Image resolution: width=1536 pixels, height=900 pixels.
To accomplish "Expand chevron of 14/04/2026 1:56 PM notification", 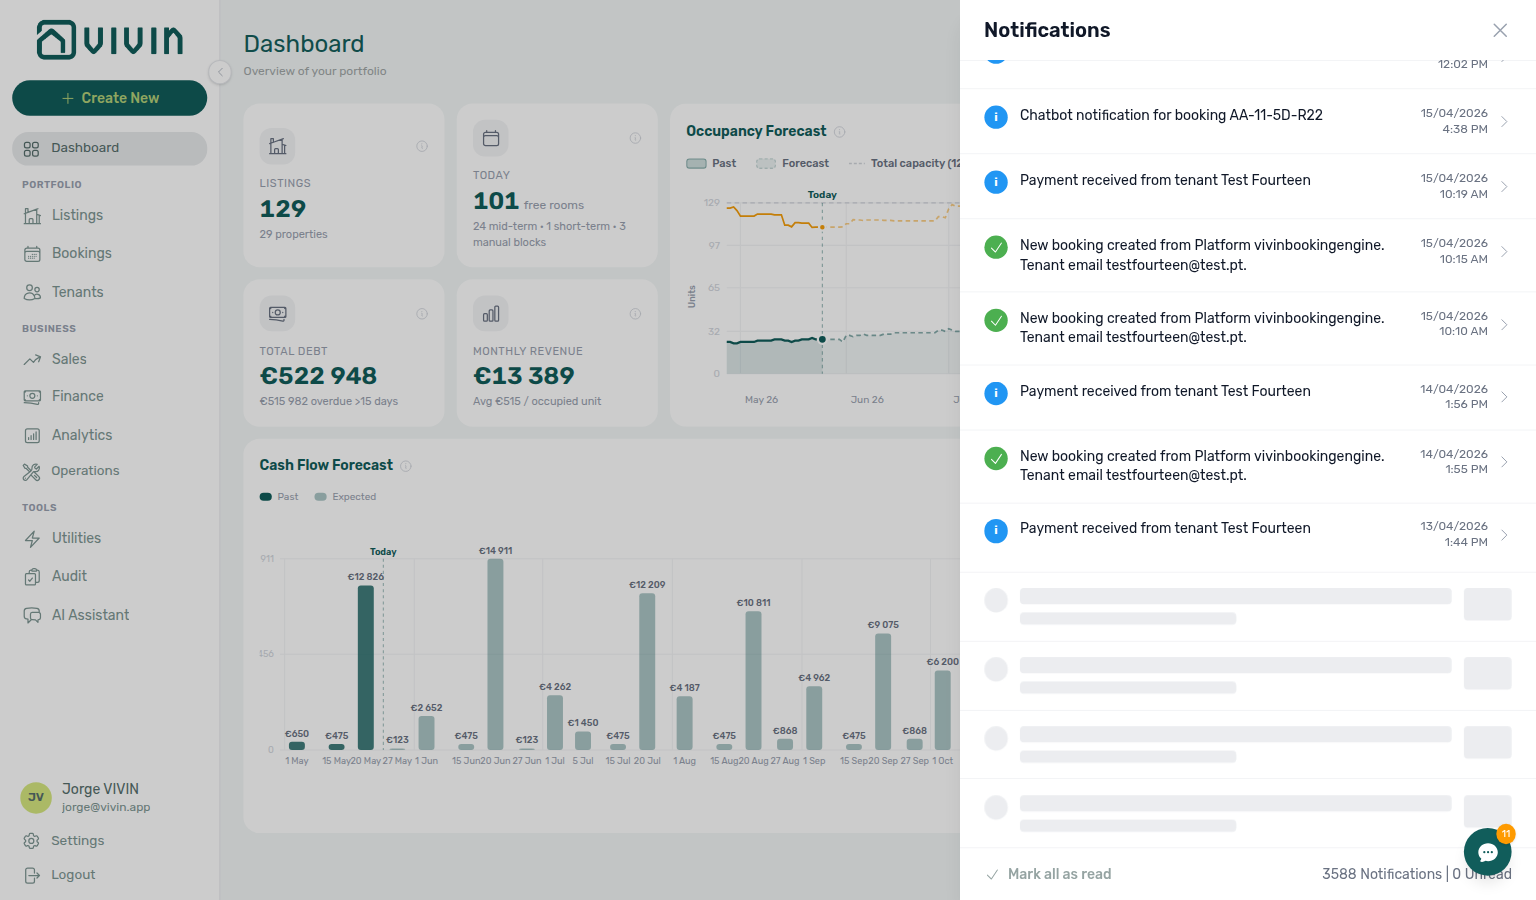I will click(x=1504, y=397).
